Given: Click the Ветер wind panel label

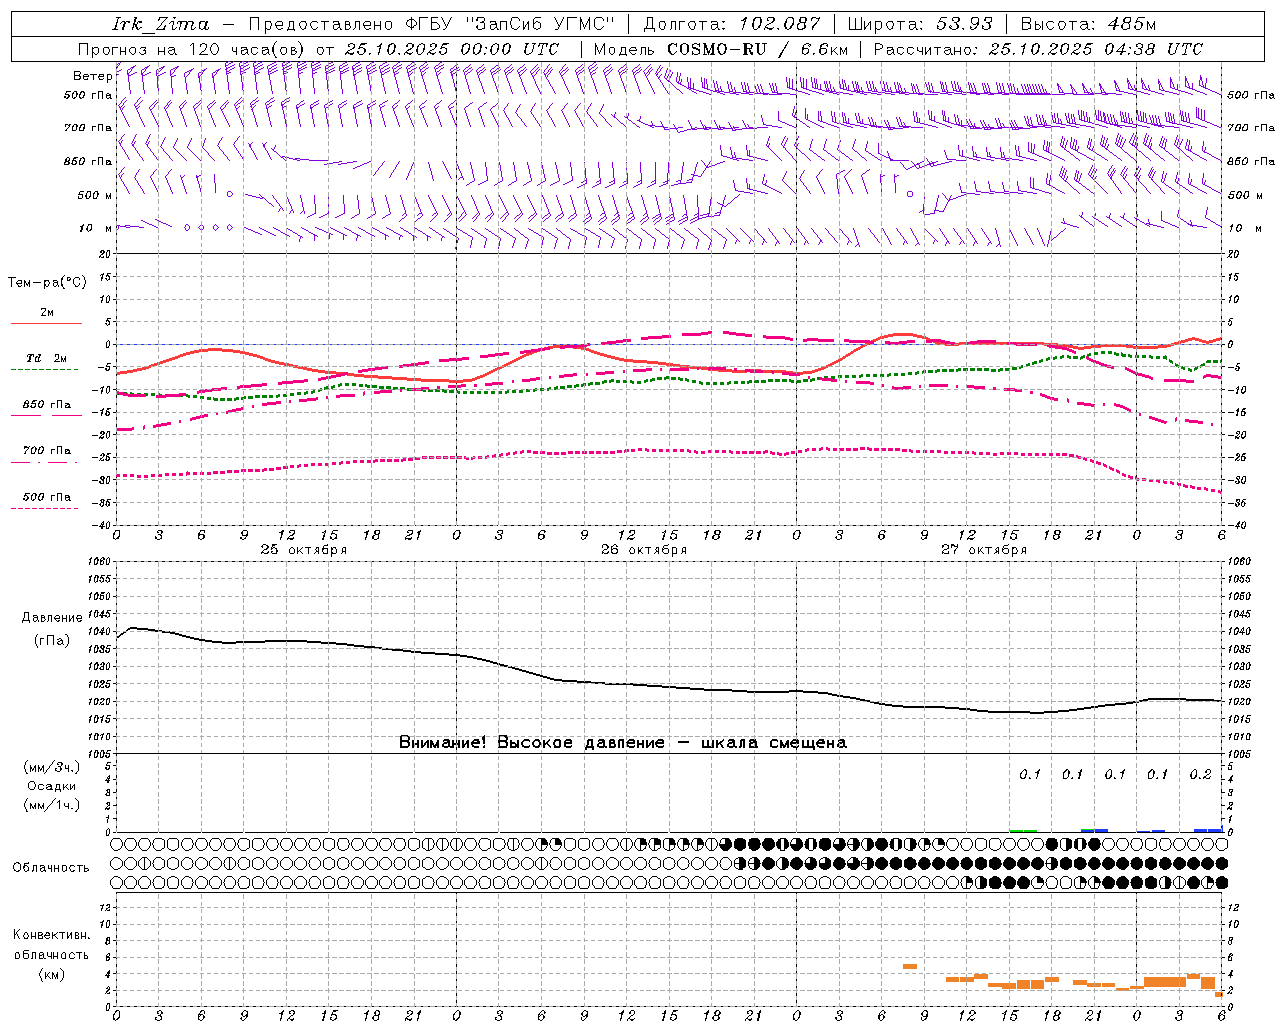Looking at the screenshot, I should click(x=93, y=76).
